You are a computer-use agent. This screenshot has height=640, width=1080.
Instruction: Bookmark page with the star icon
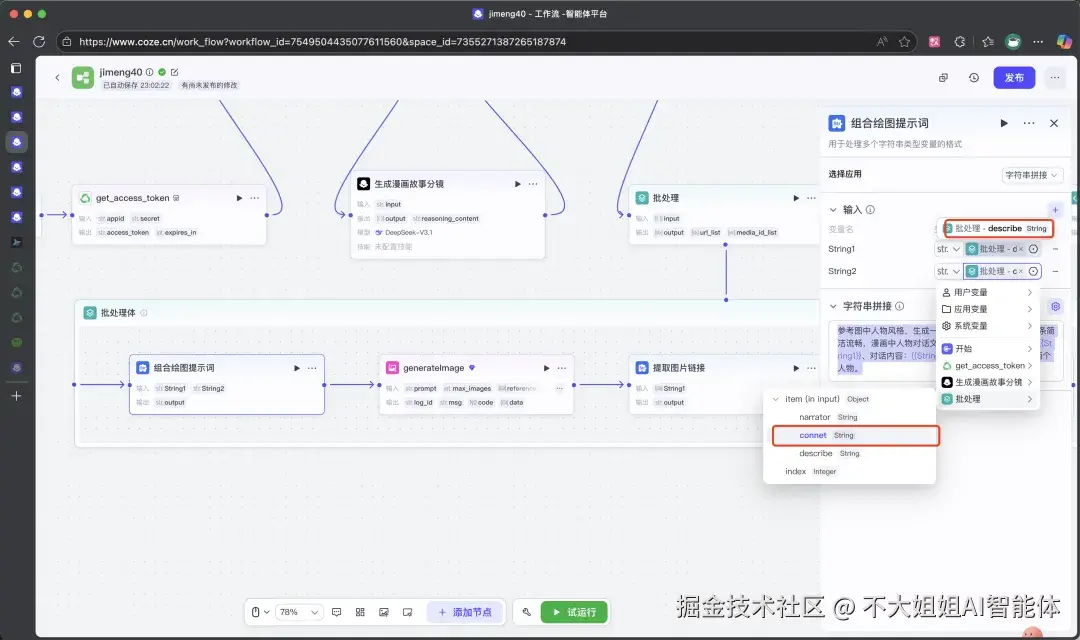904,42
